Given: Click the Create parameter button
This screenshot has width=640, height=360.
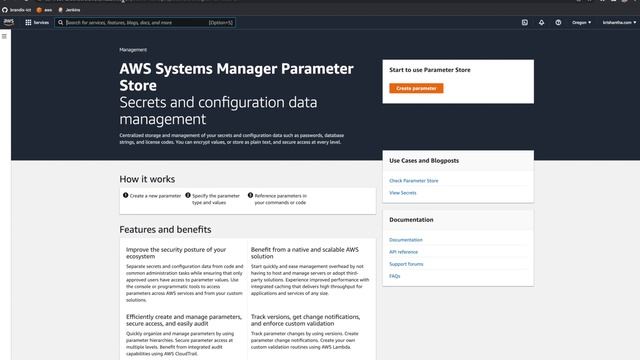Looking at the screenshot, I should 416,88.
